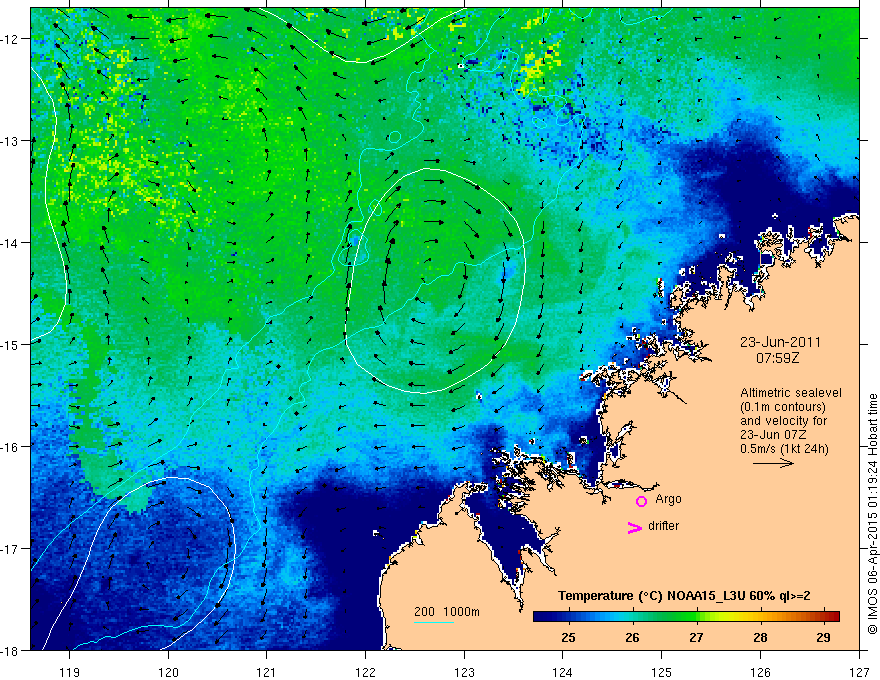Viewport: 880px width, 680px height.
Task: Click the 'Altimetric sealevel' caption line
Action: [791, 393]
